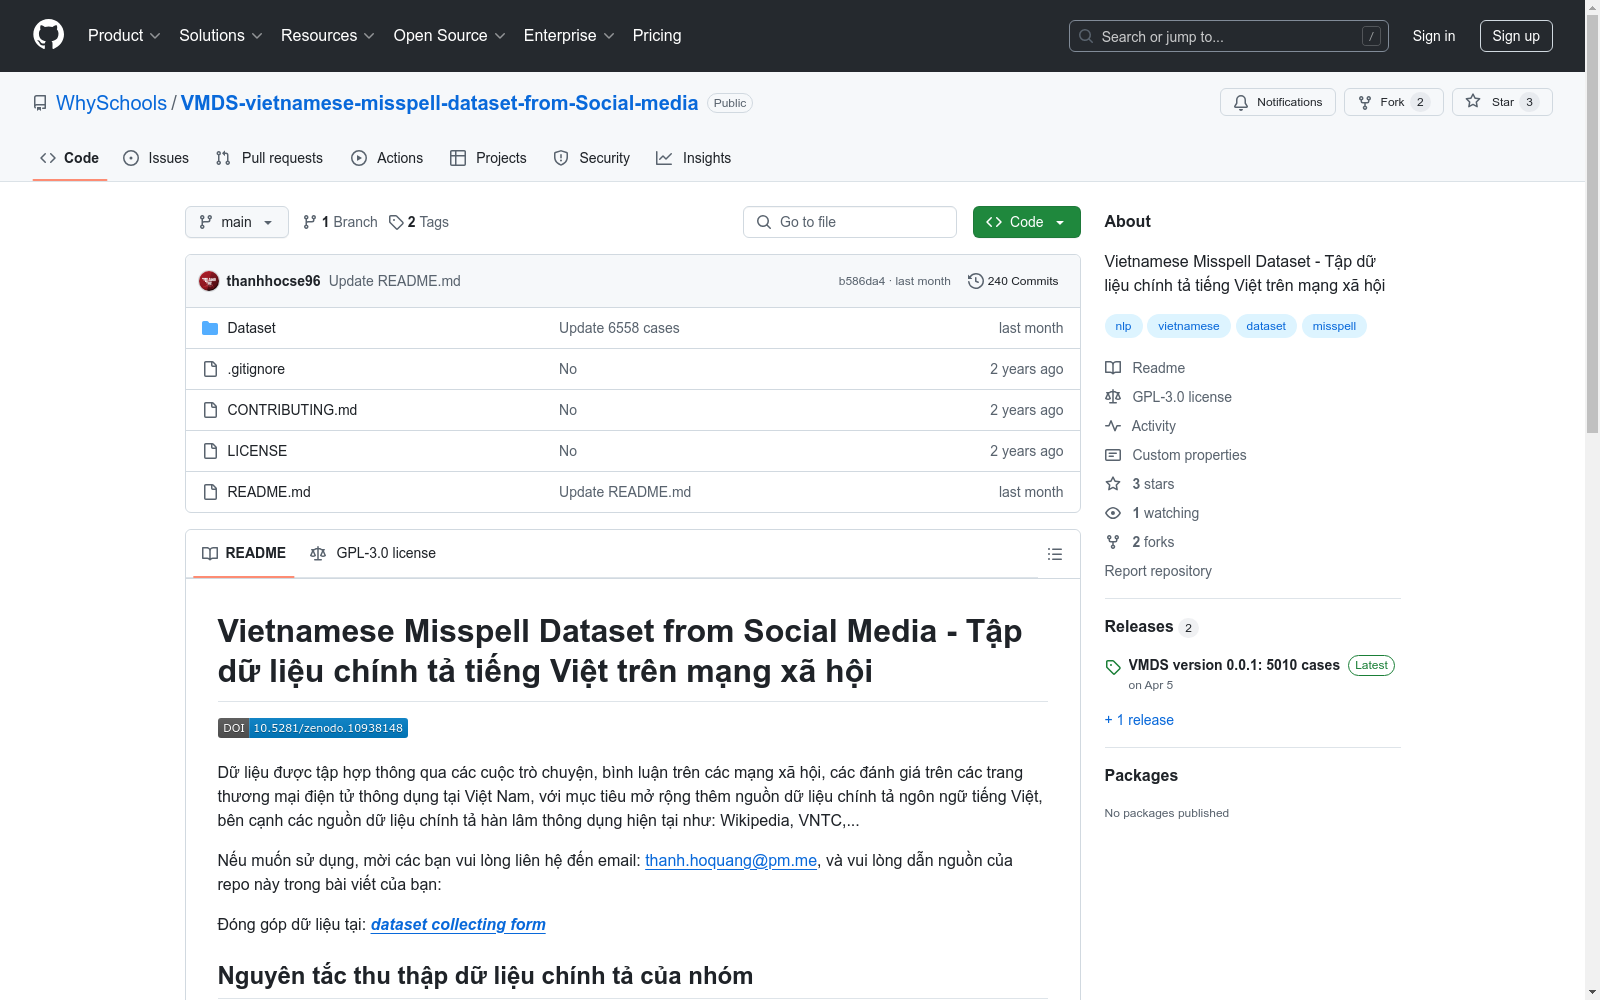Click the misspell topic tag
This screenshot has width=1600, height=1000.
[1334, 326]
